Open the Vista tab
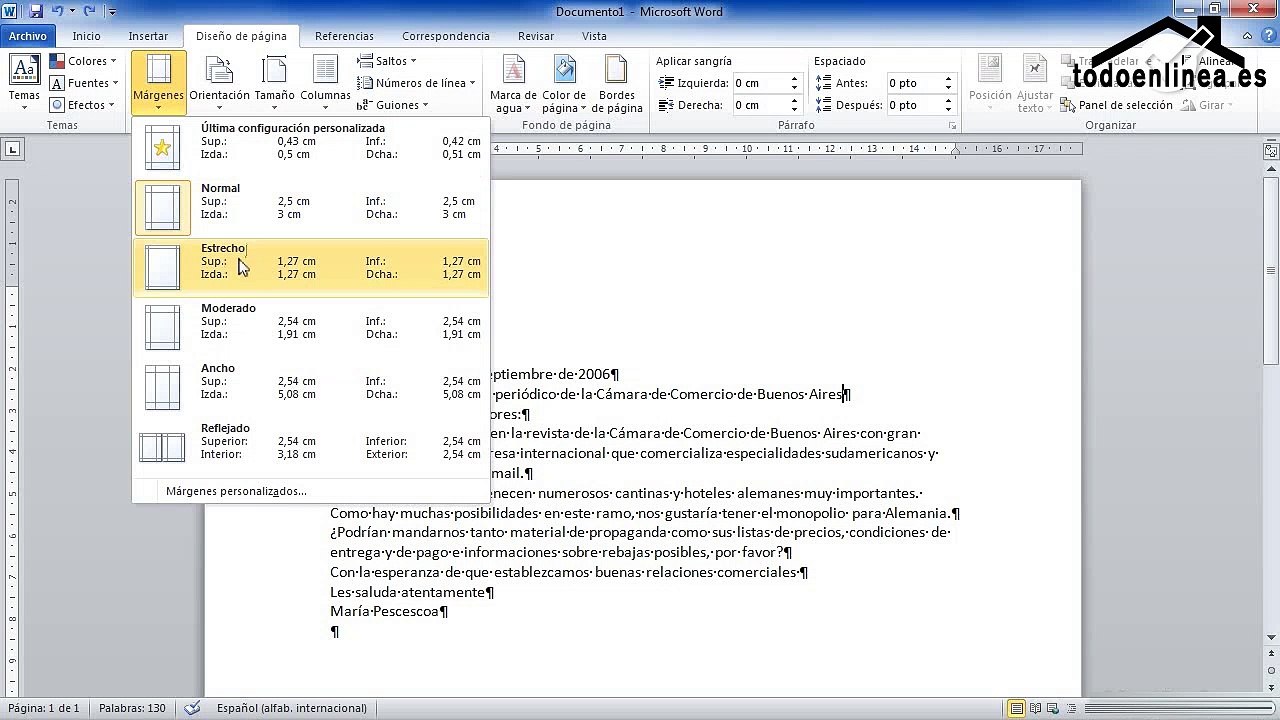 point(594,36)
